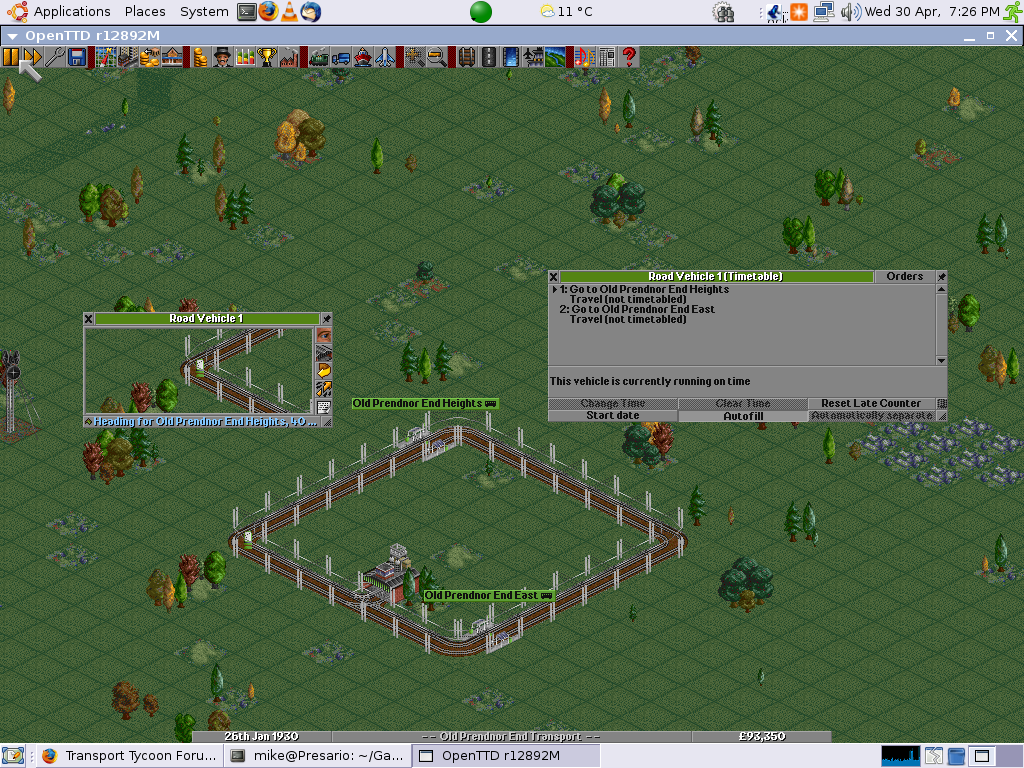Open the graphs bar chart icon
The width and height of the screenshot is (1024, 768).
245,57
